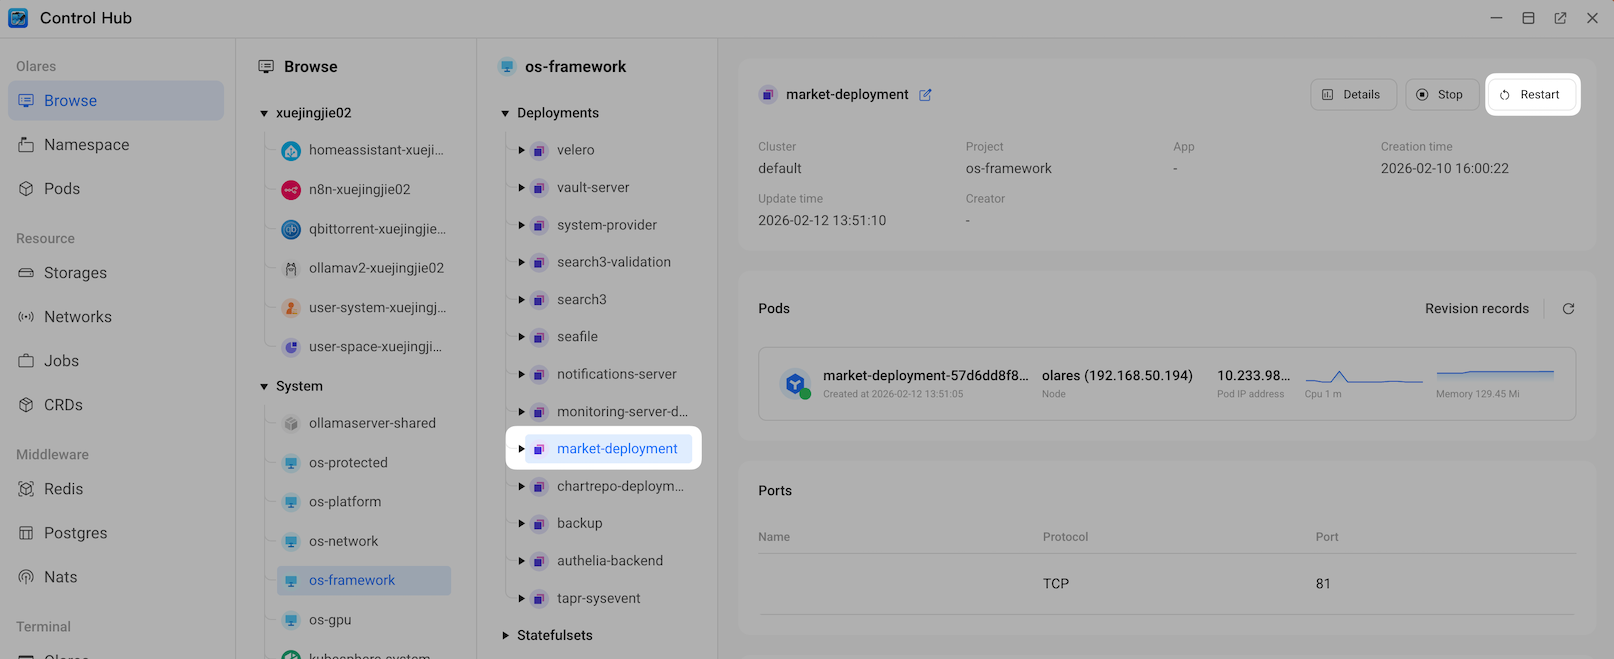Screen dimensions: 1614x659
Task: Go to Pods in sidebar
Action: click(61, 189)
